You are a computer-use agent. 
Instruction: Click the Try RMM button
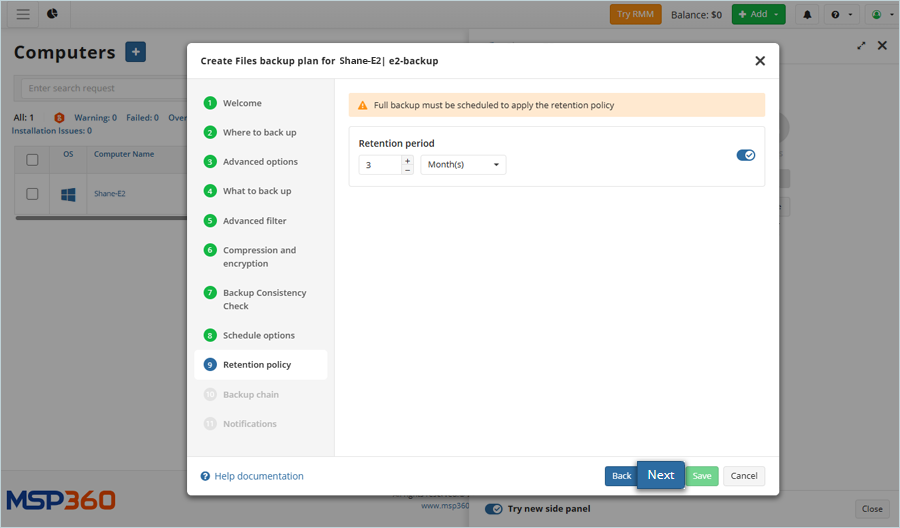click(635, 15)
